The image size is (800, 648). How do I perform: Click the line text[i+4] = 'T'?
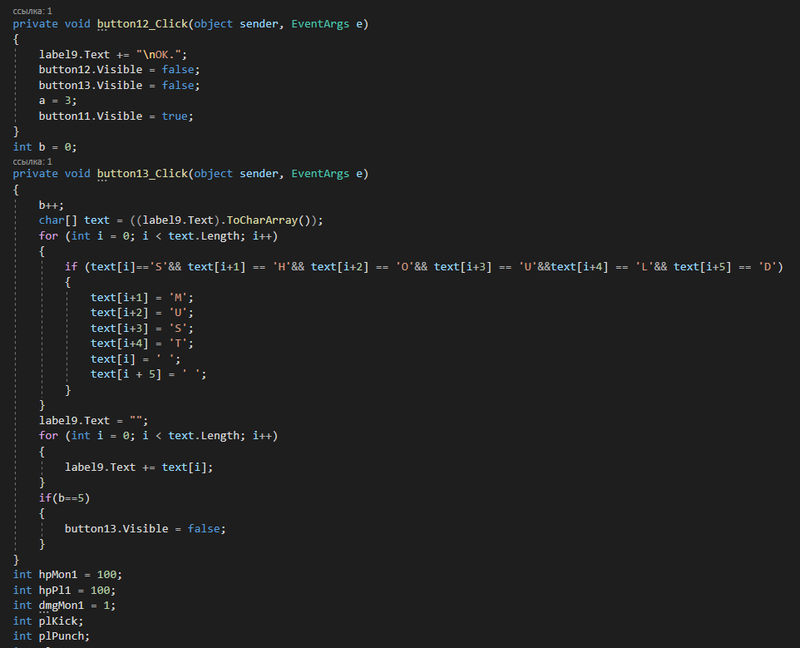(140, 343)
